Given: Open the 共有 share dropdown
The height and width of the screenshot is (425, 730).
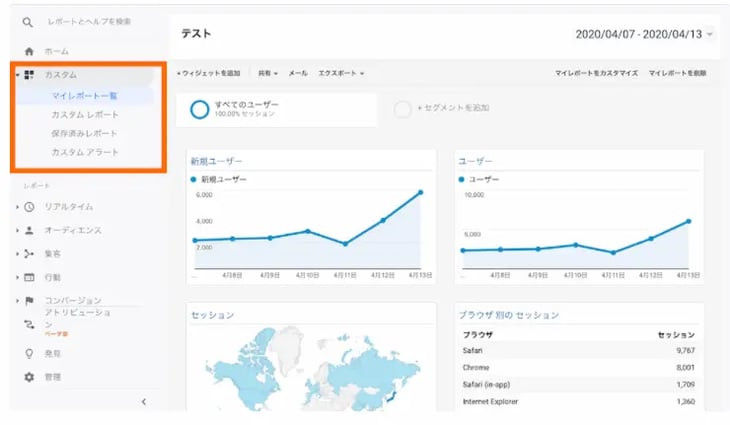Looking at the screenshot, I should coord(267,73).
